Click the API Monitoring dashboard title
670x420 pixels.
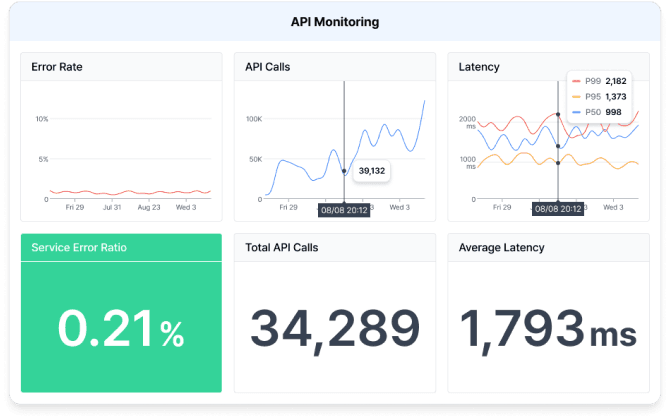(335, 21)
